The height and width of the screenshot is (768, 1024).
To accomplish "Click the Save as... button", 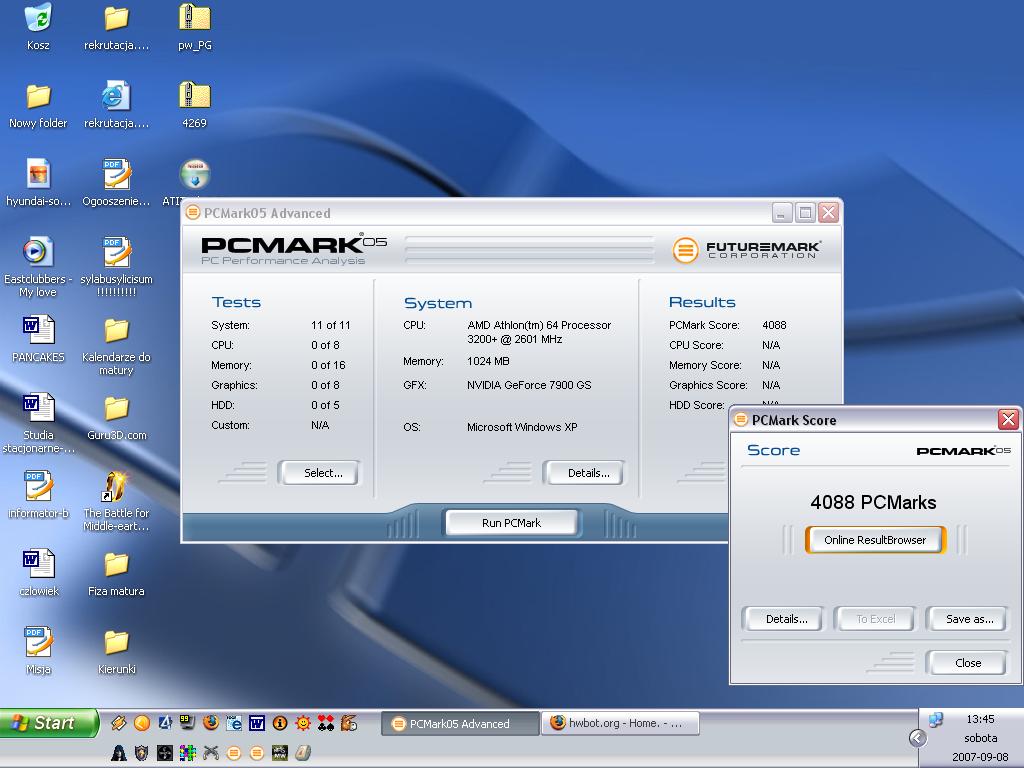I will coord(967,619).
